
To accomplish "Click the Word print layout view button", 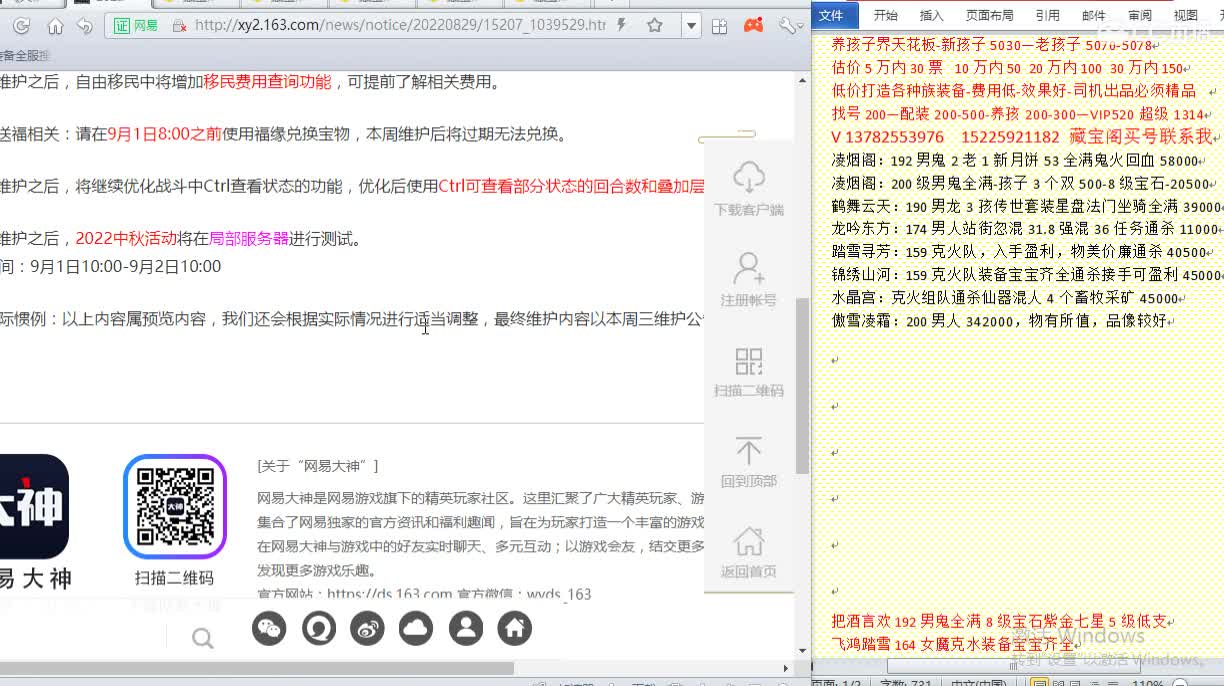I will pyautogui.click(x=1039, y=682).
